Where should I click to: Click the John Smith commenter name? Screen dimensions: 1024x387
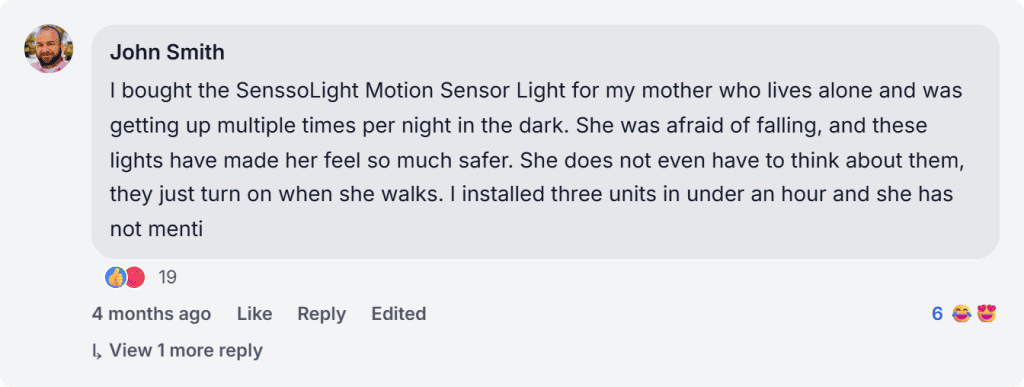pos(167,52)
